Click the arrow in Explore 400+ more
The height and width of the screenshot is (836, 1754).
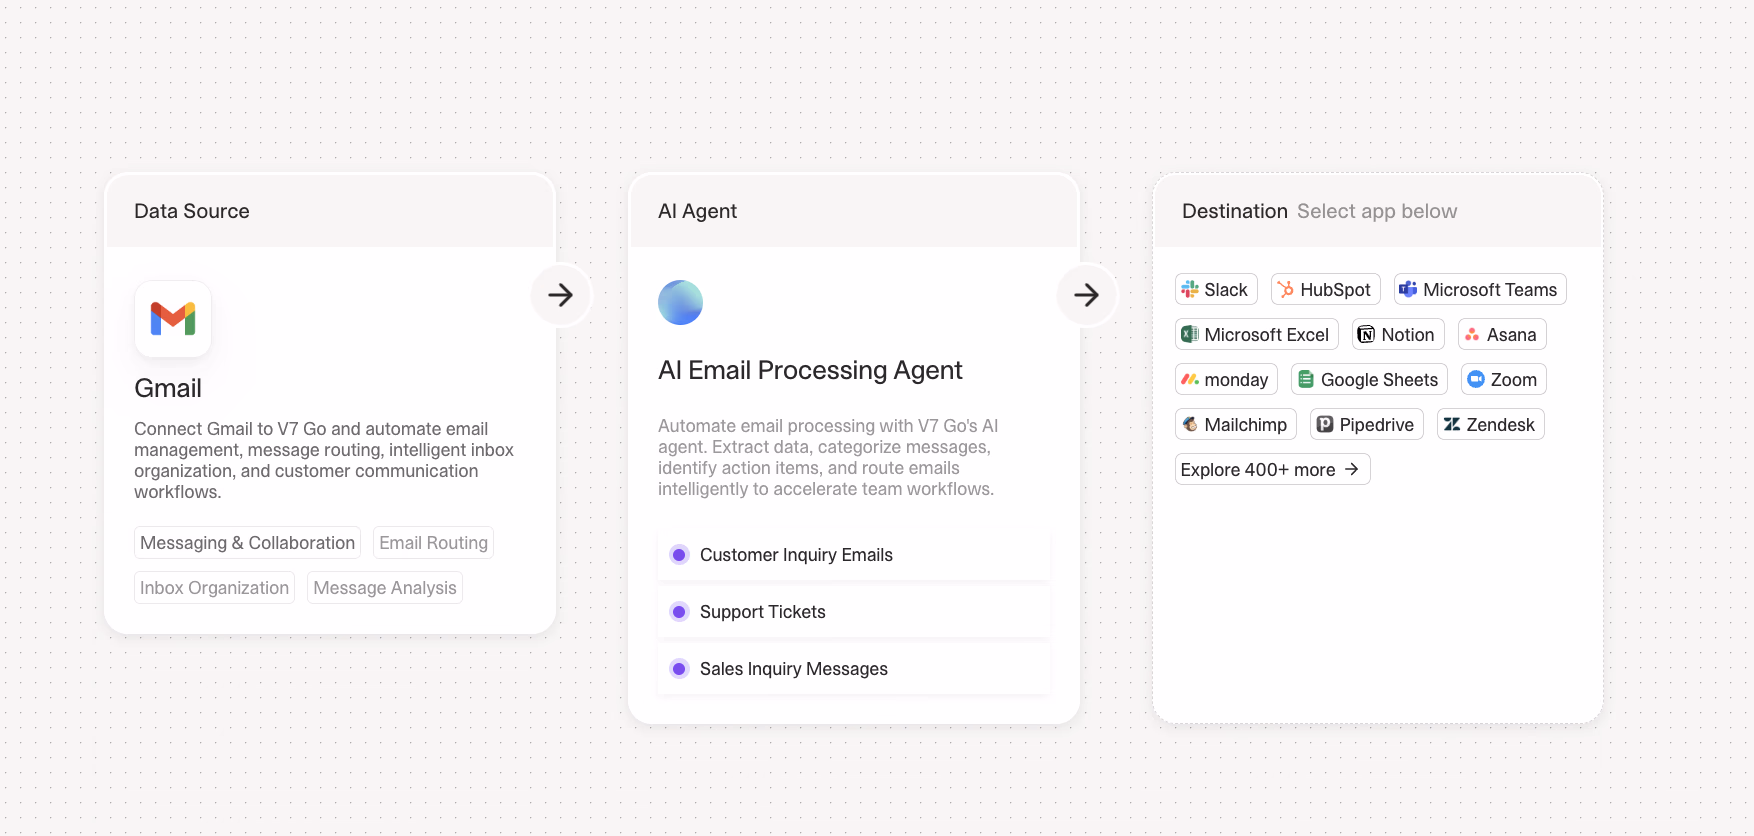[1352, 469]
